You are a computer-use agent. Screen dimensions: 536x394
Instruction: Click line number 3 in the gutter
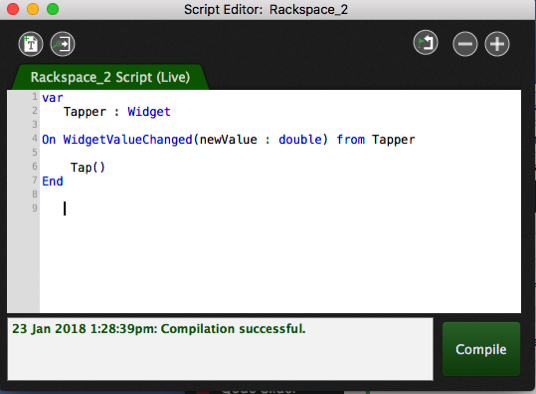click(x=35, y=124)
